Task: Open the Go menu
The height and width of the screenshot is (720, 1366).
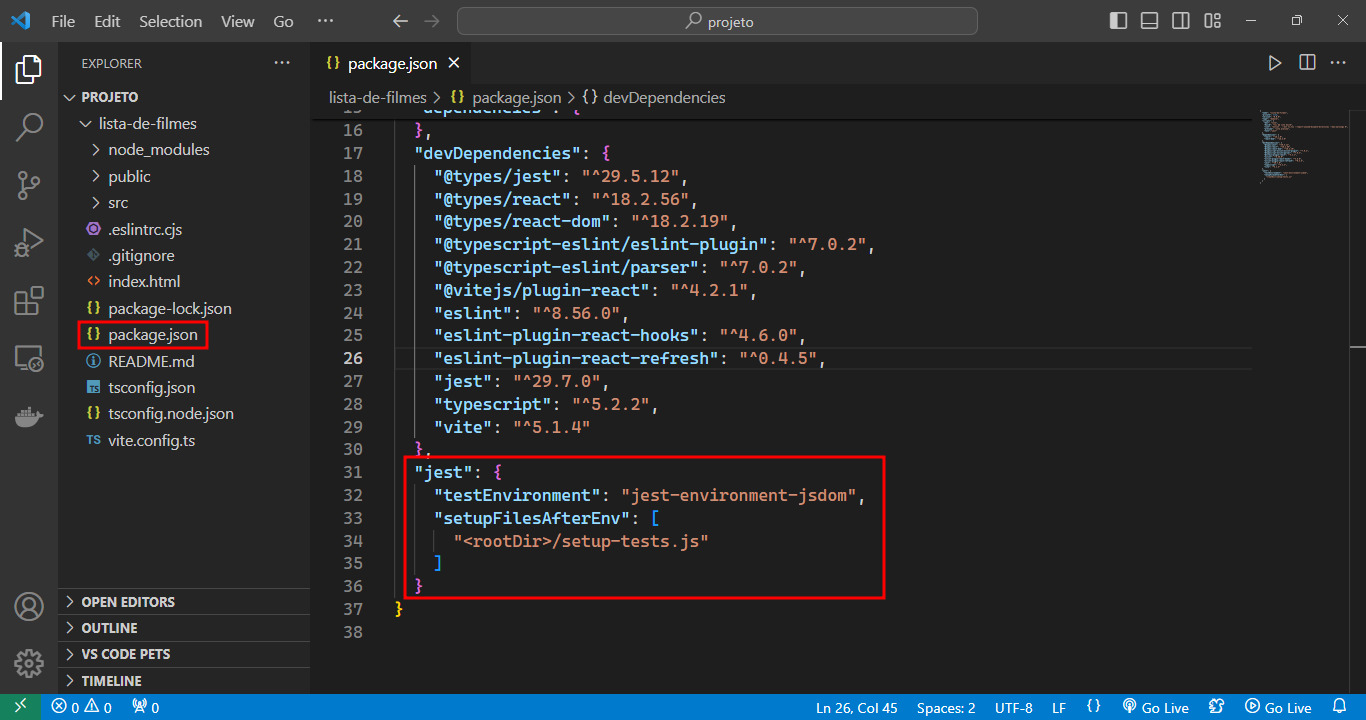Action: pos(284,21)
